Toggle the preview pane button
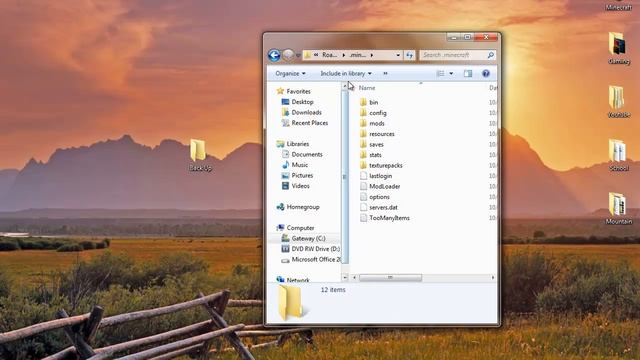 (468, 73)
